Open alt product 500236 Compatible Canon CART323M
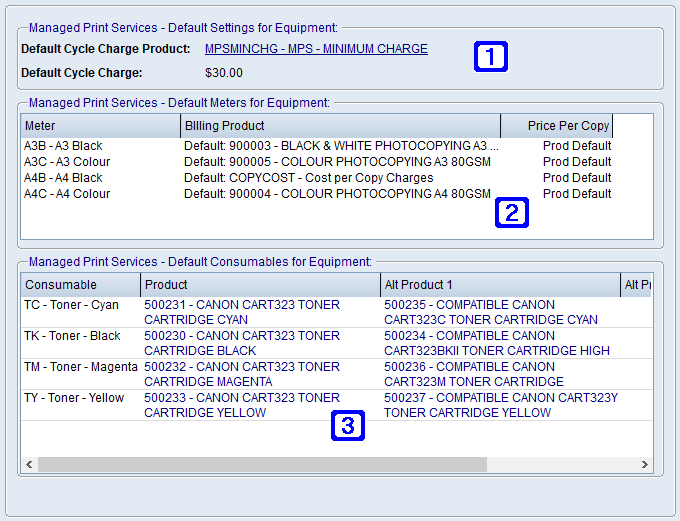 [x=474, y=374]
